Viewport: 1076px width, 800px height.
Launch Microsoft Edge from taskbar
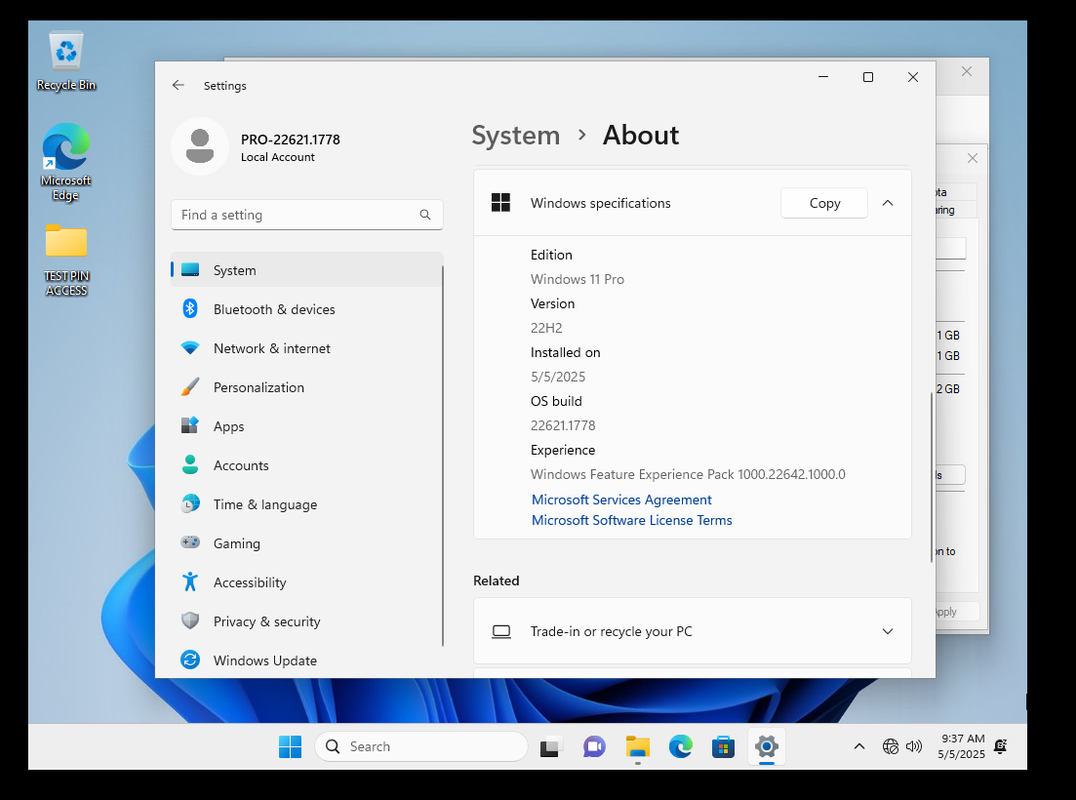point(681,746)
